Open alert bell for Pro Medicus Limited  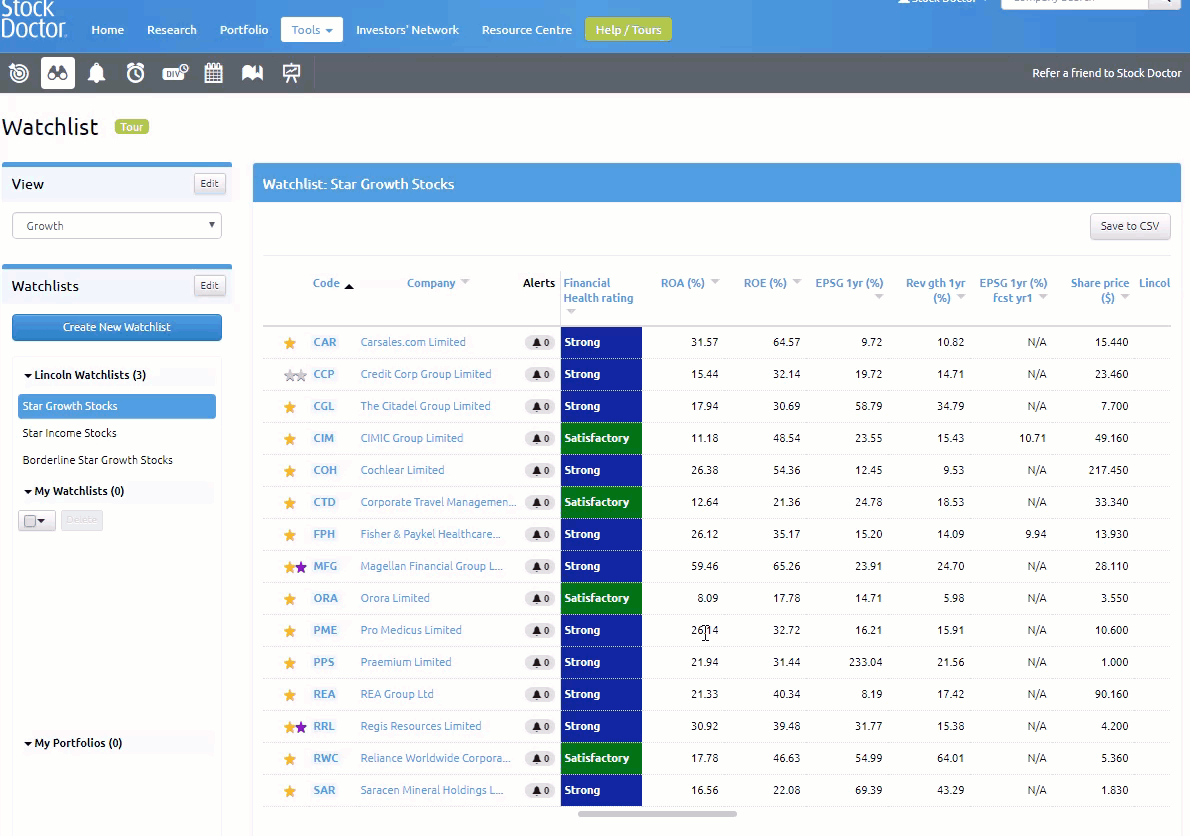(540, 630)
